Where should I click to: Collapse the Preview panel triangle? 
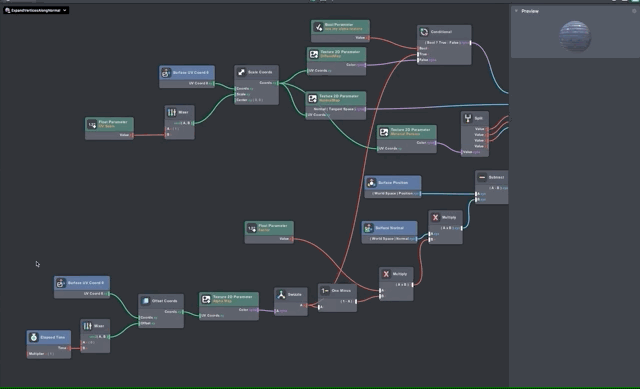pyautogui.click(x=516, y=11)
